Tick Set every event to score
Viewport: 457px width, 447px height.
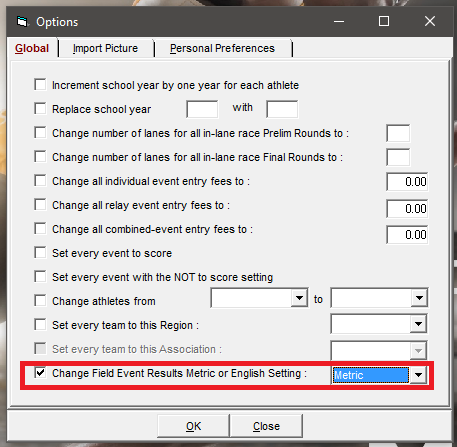click(x=40, y=252)
